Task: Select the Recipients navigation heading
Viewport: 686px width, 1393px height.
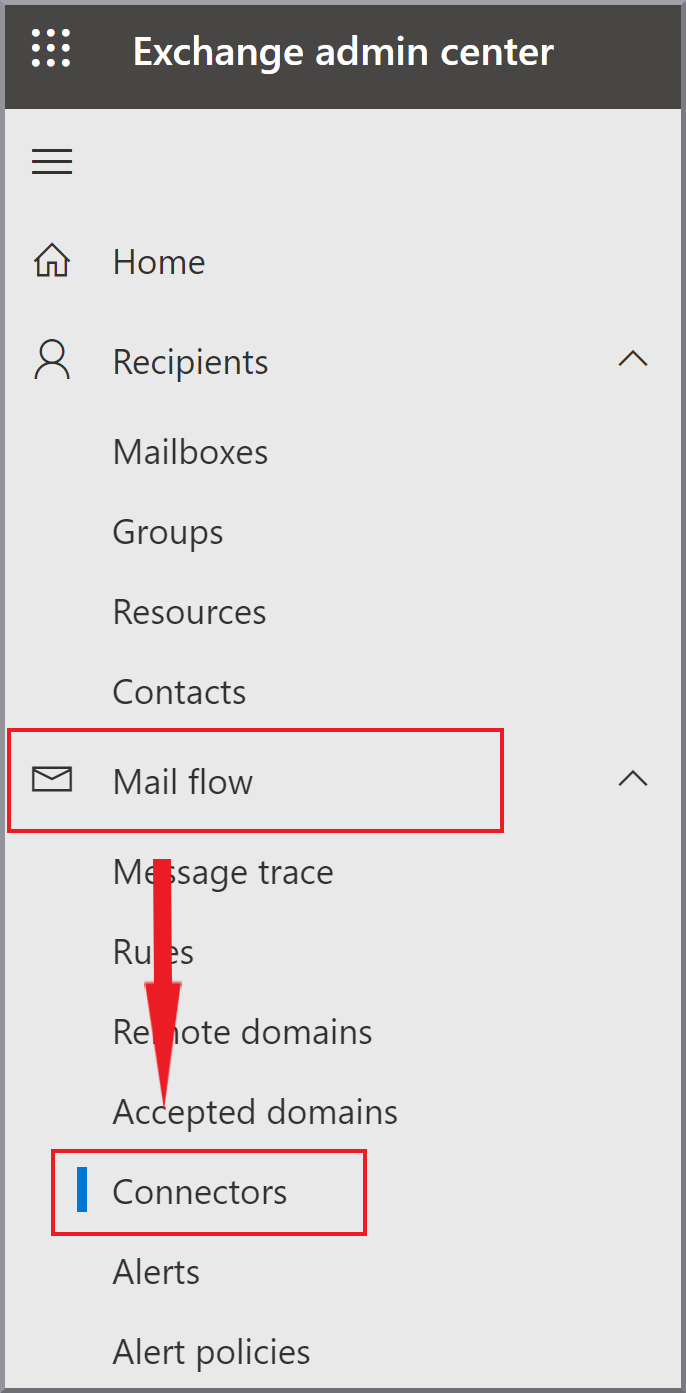Action: 190,362
